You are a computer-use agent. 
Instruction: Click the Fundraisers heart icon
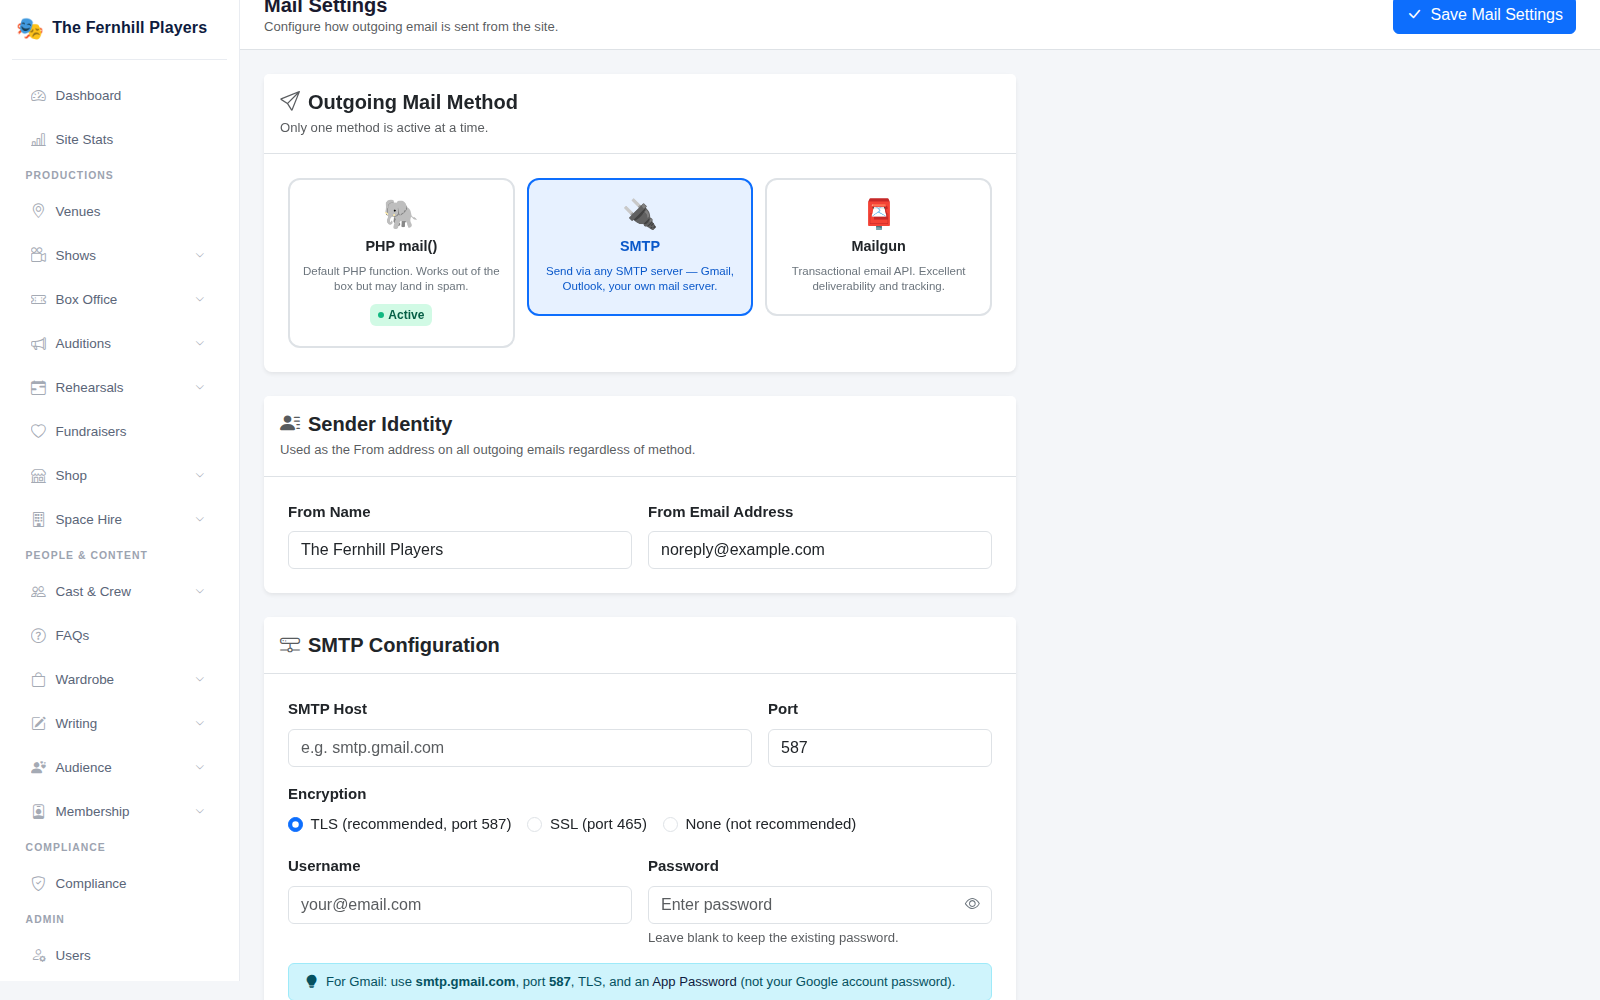pos(39,432)
